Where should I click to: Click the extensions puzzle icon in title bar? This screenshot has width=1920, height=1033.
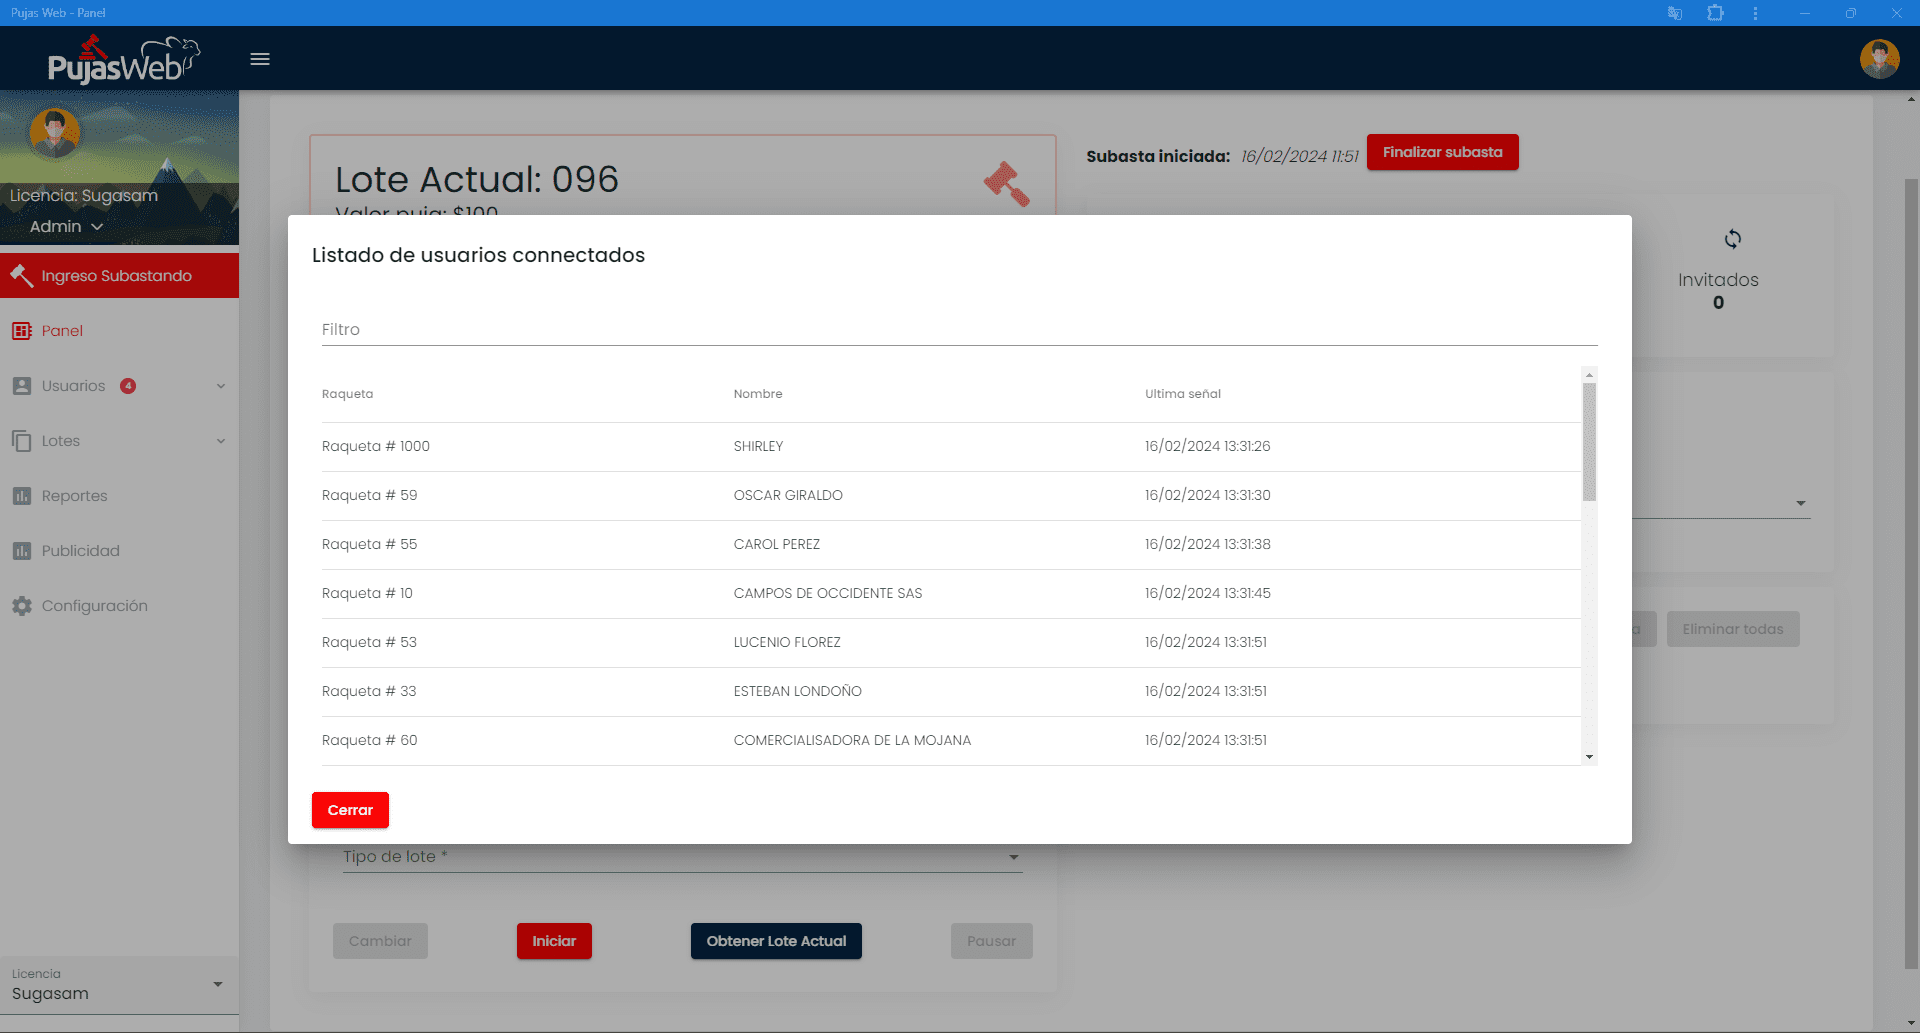[x=1715, y=13]
